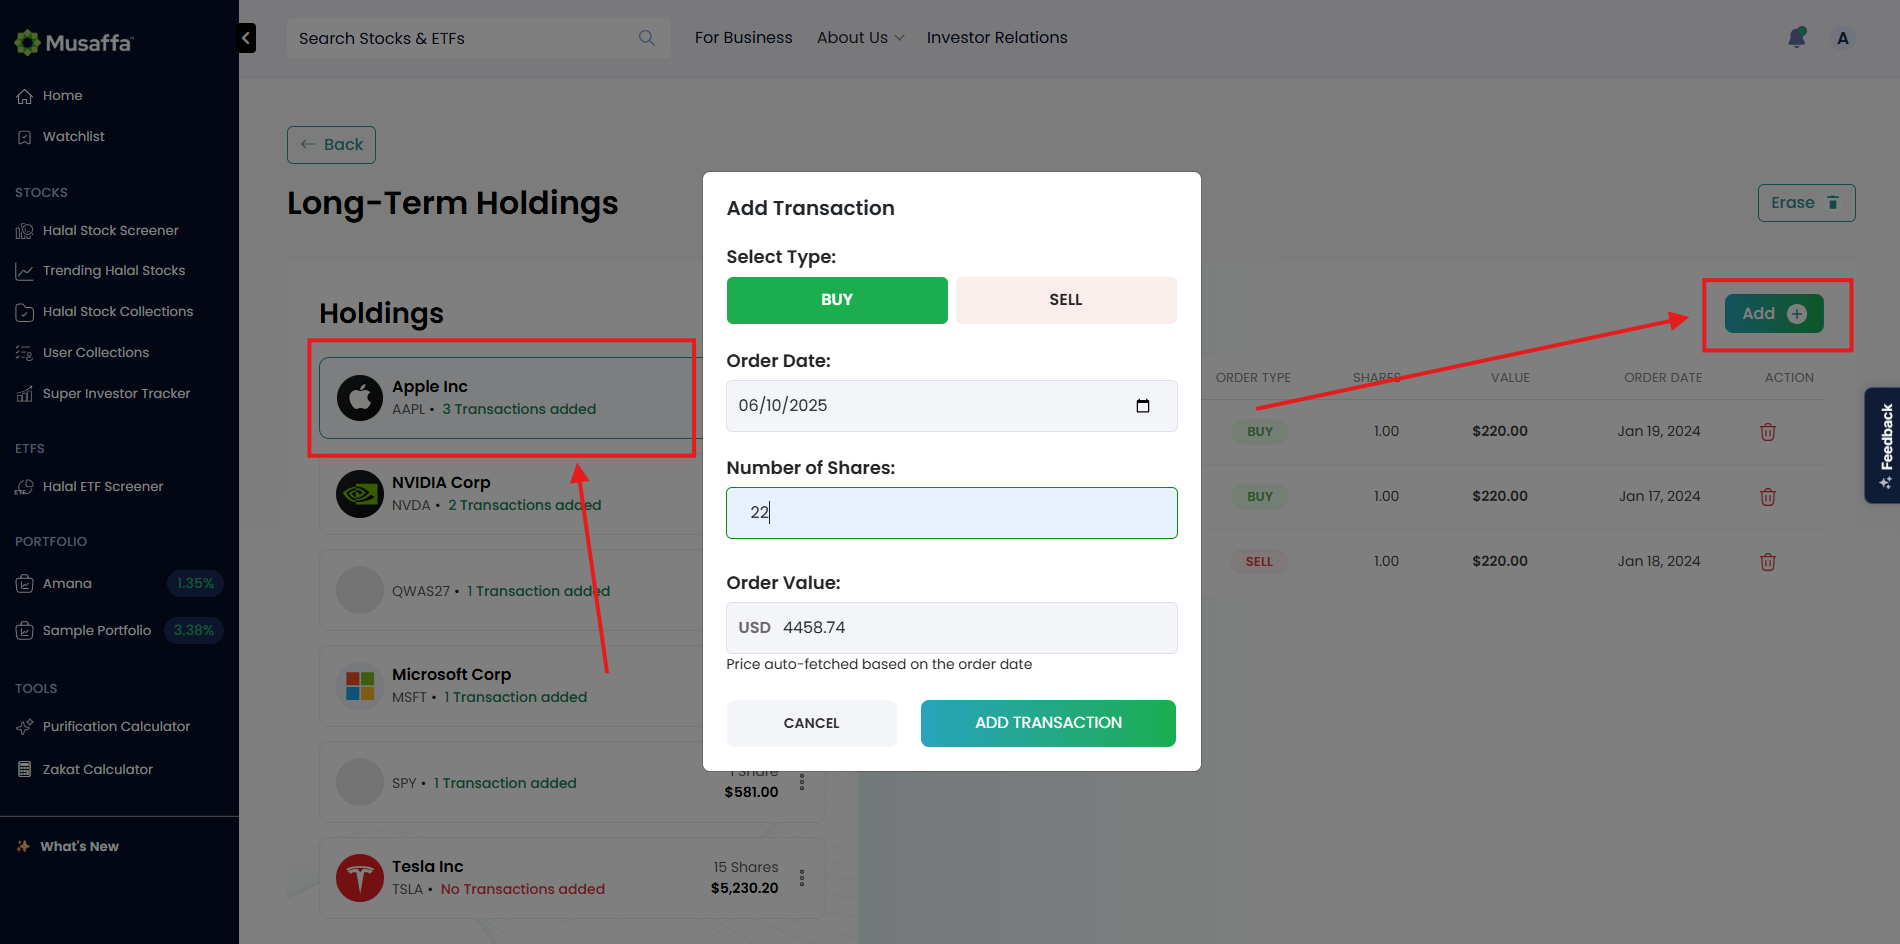Delete the Jan 19, 2024 transaction
Screen dimensions: 1900x944
point(1768,432)
